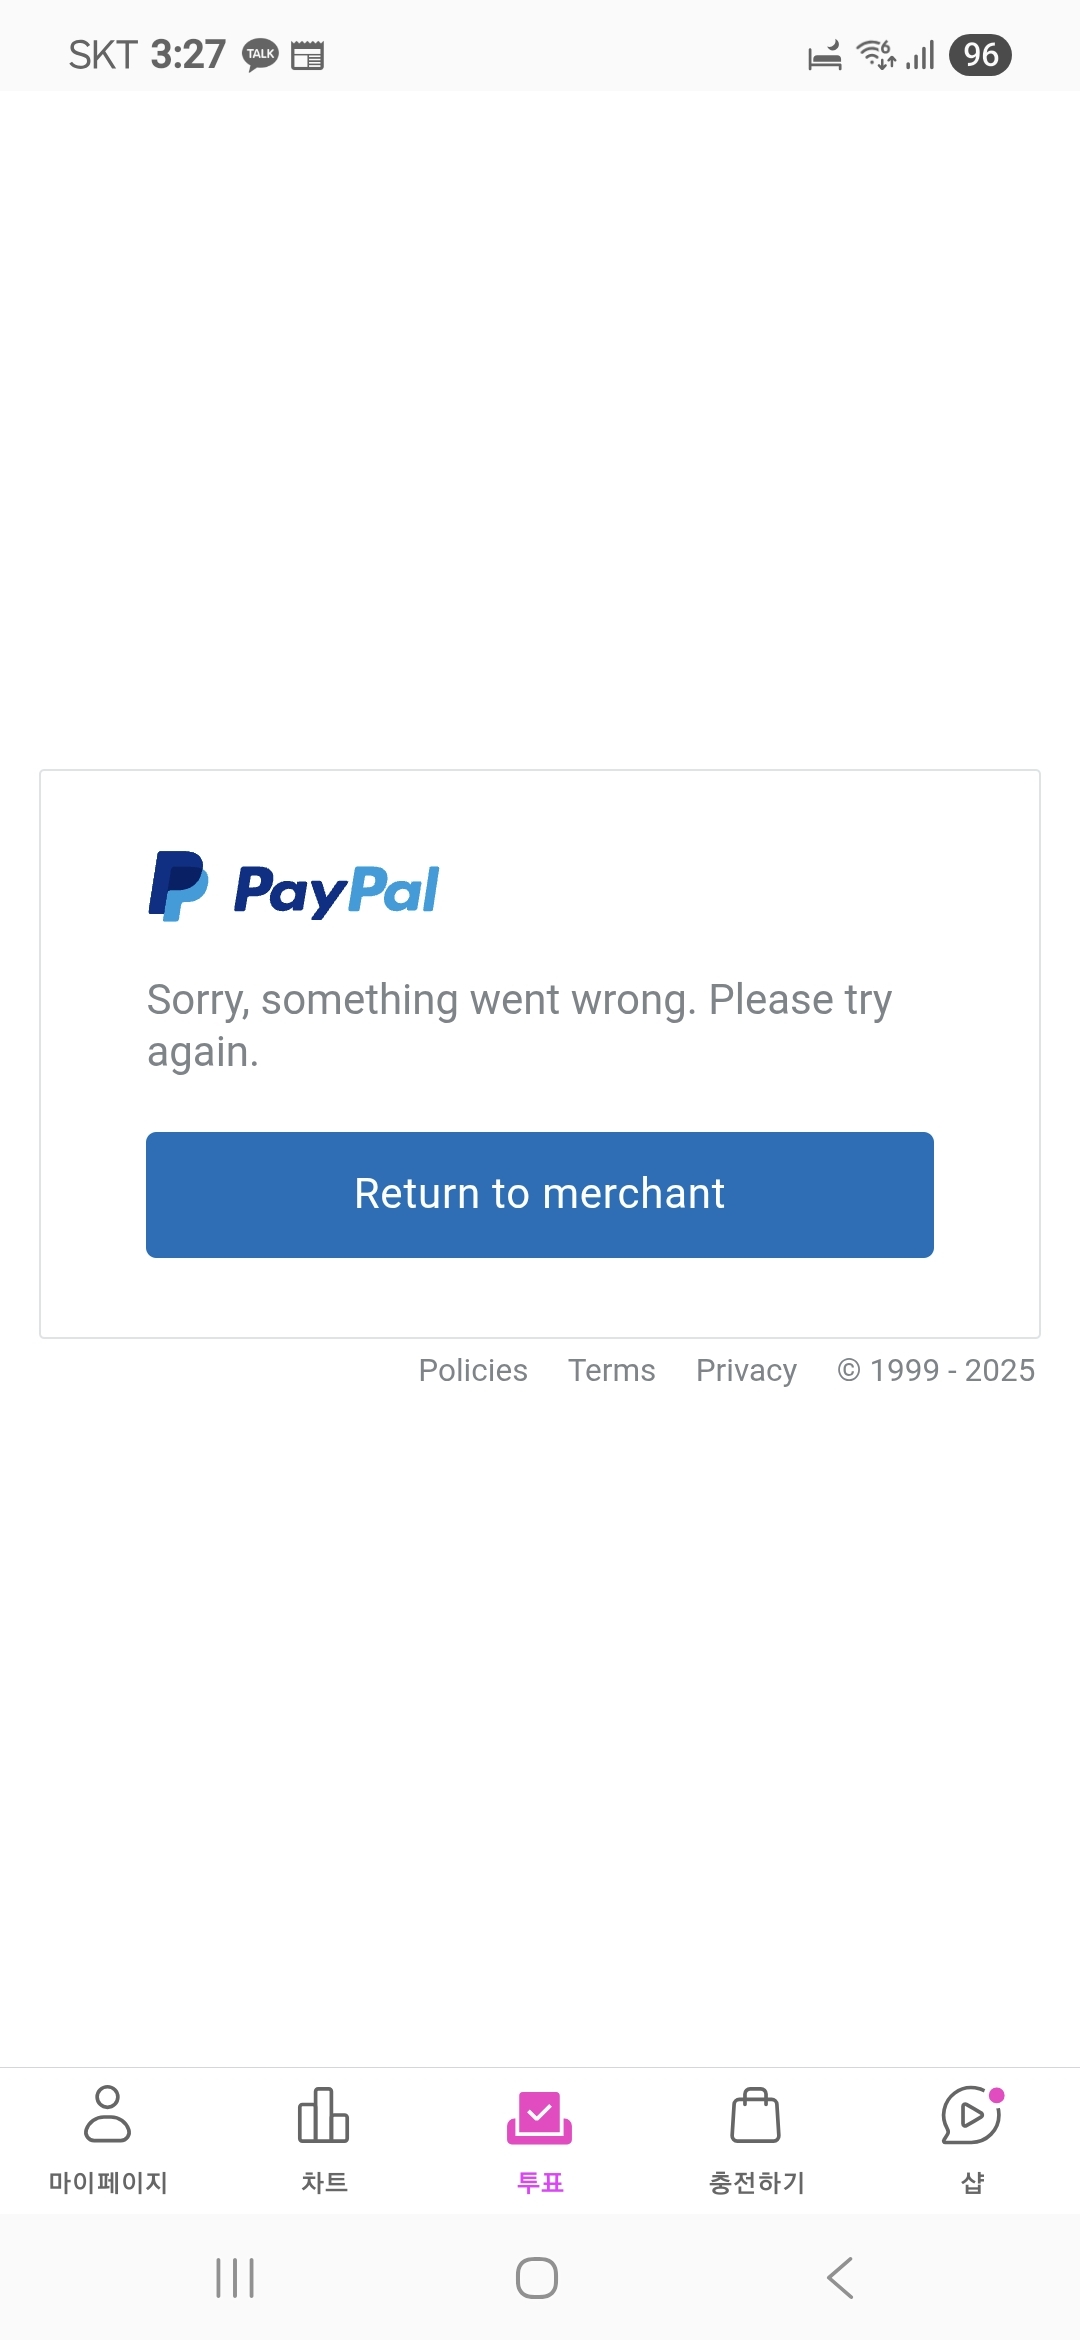
Task: Open the 차트 chart icon
Action: (x=323, y=2115)
